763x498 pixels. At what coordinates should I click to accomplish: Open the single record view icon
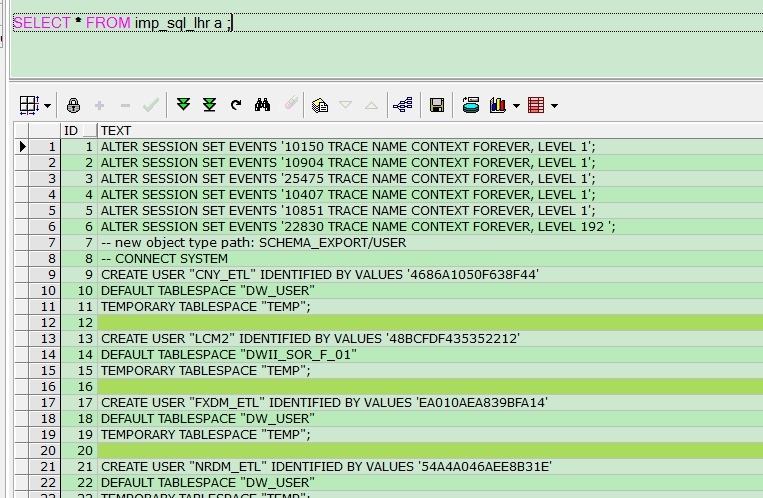click(320, 105)
